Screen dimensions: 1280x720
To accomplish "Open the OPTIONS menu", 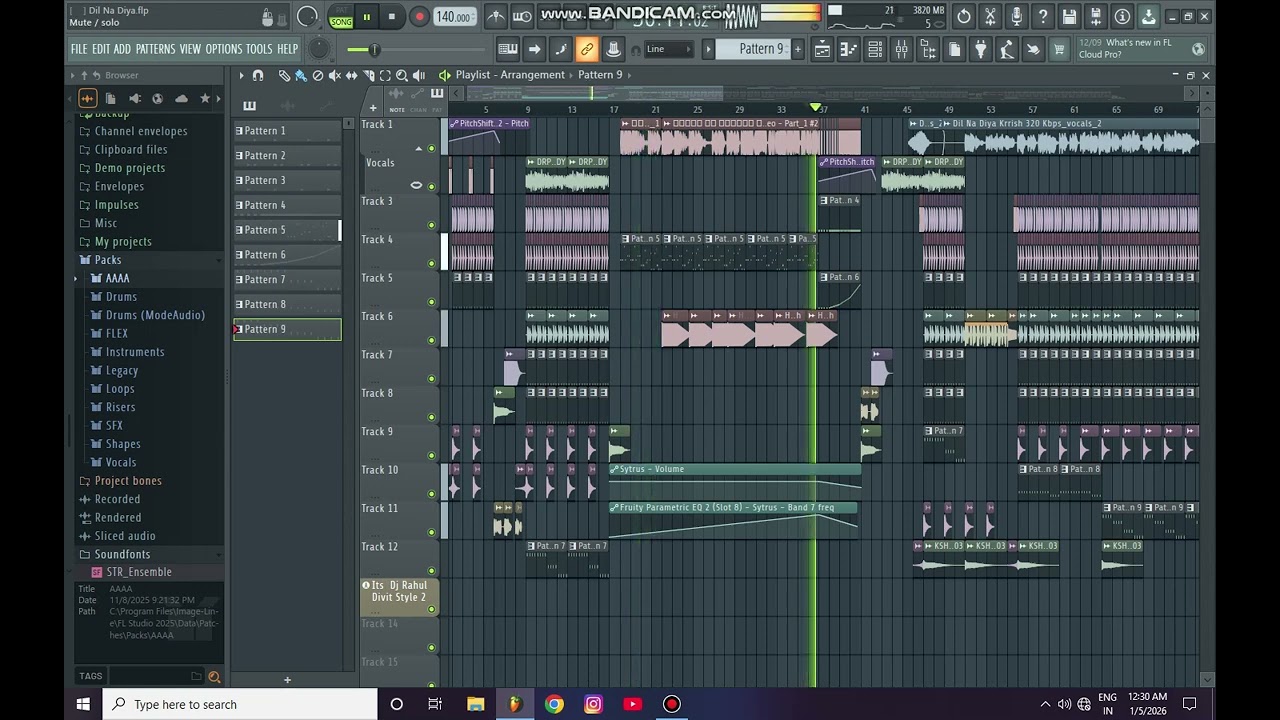I will pos(224,49).
